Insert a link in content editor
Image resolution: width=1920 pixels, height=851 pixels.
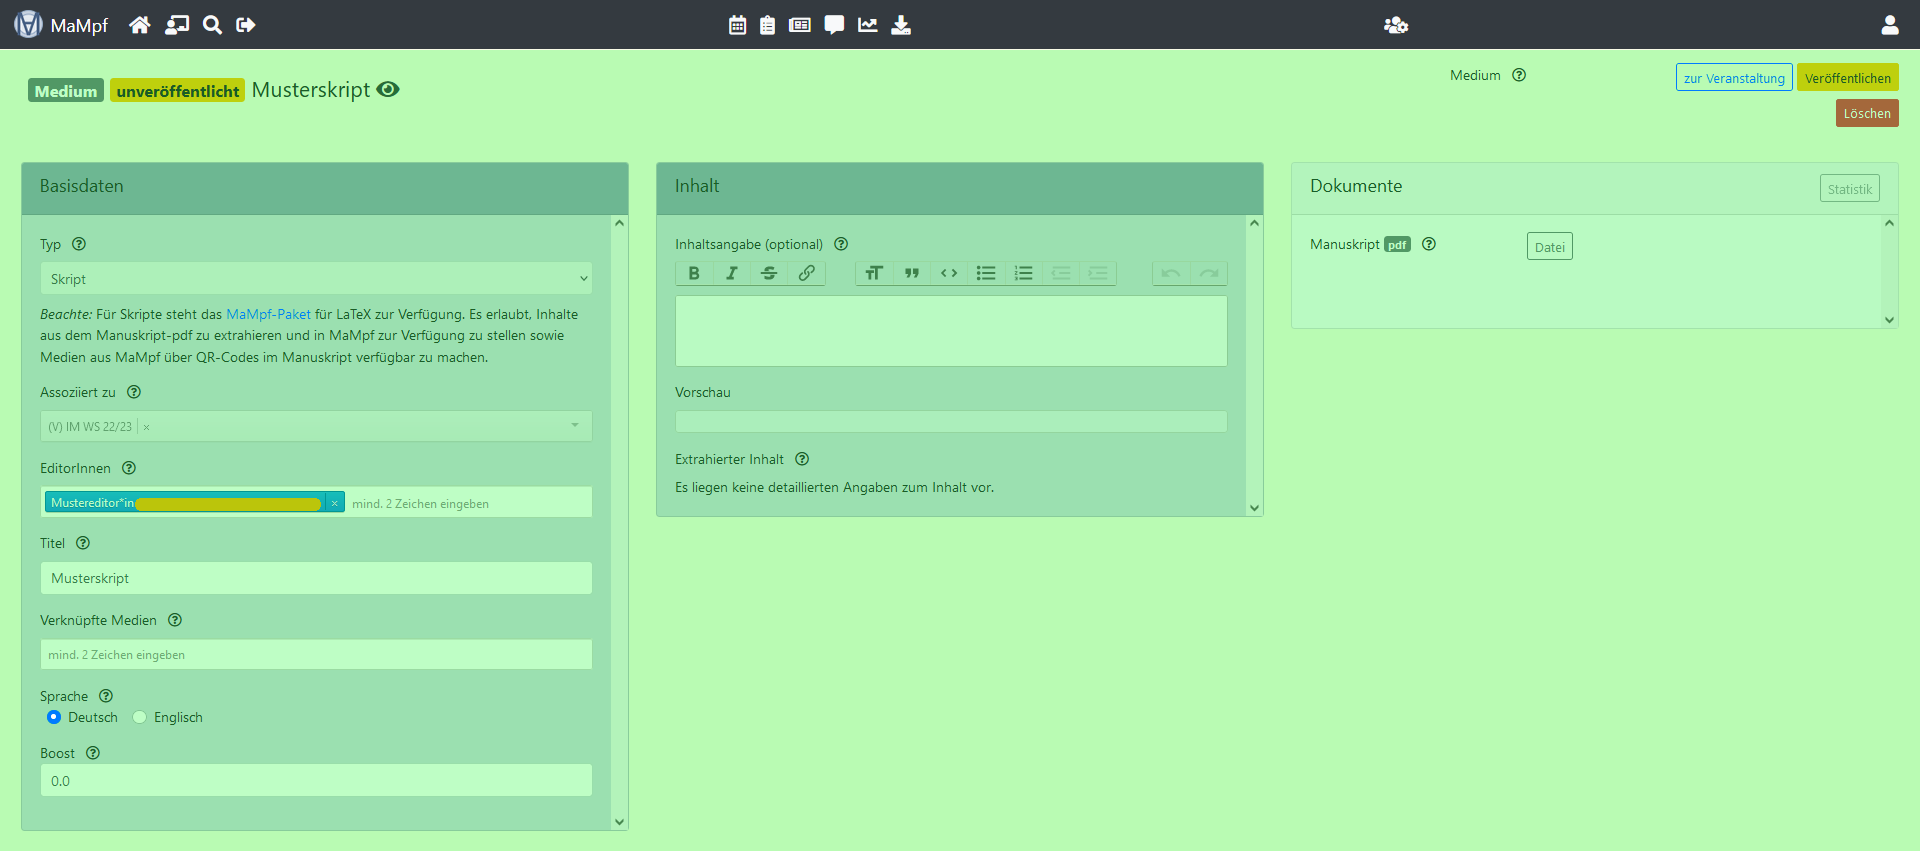806,273
